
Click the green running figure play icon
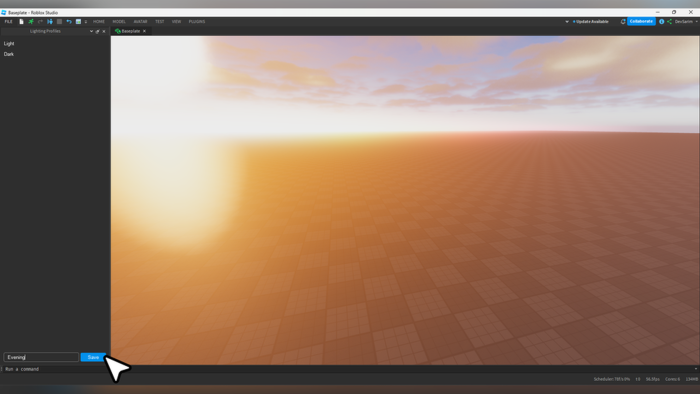(31, 21)
